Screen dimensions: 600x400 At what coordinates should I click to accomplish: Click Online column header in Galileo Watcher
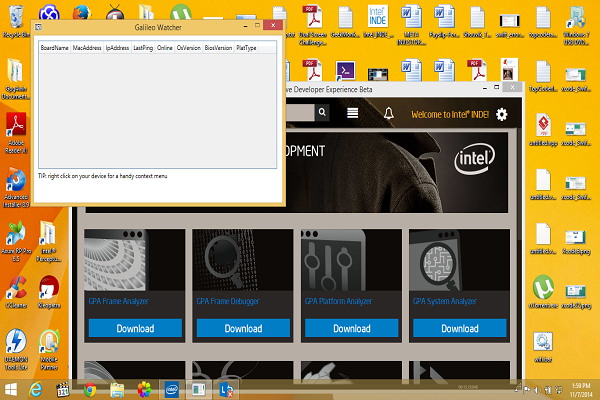click(x=165, y=48)
